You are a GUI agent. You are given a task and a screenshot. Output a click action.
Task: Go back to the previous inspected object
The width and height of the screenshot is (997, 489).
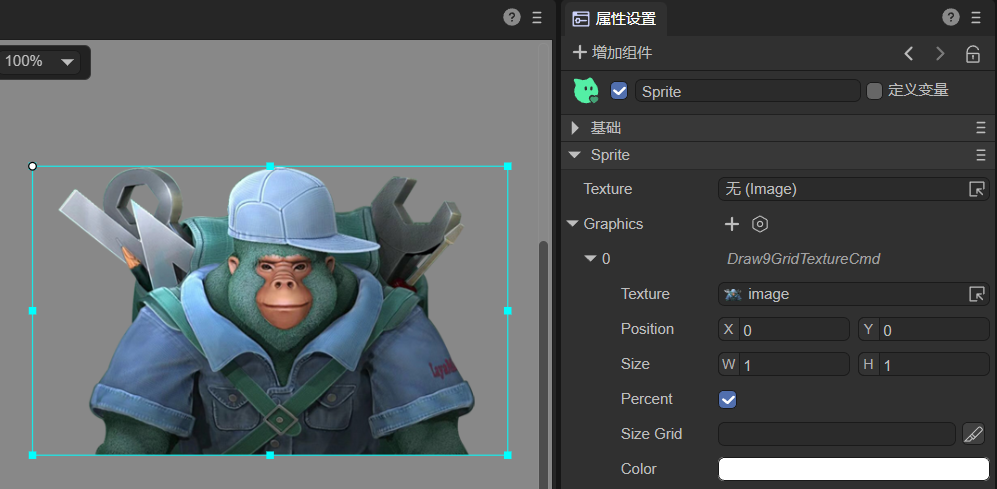point(909,53)
